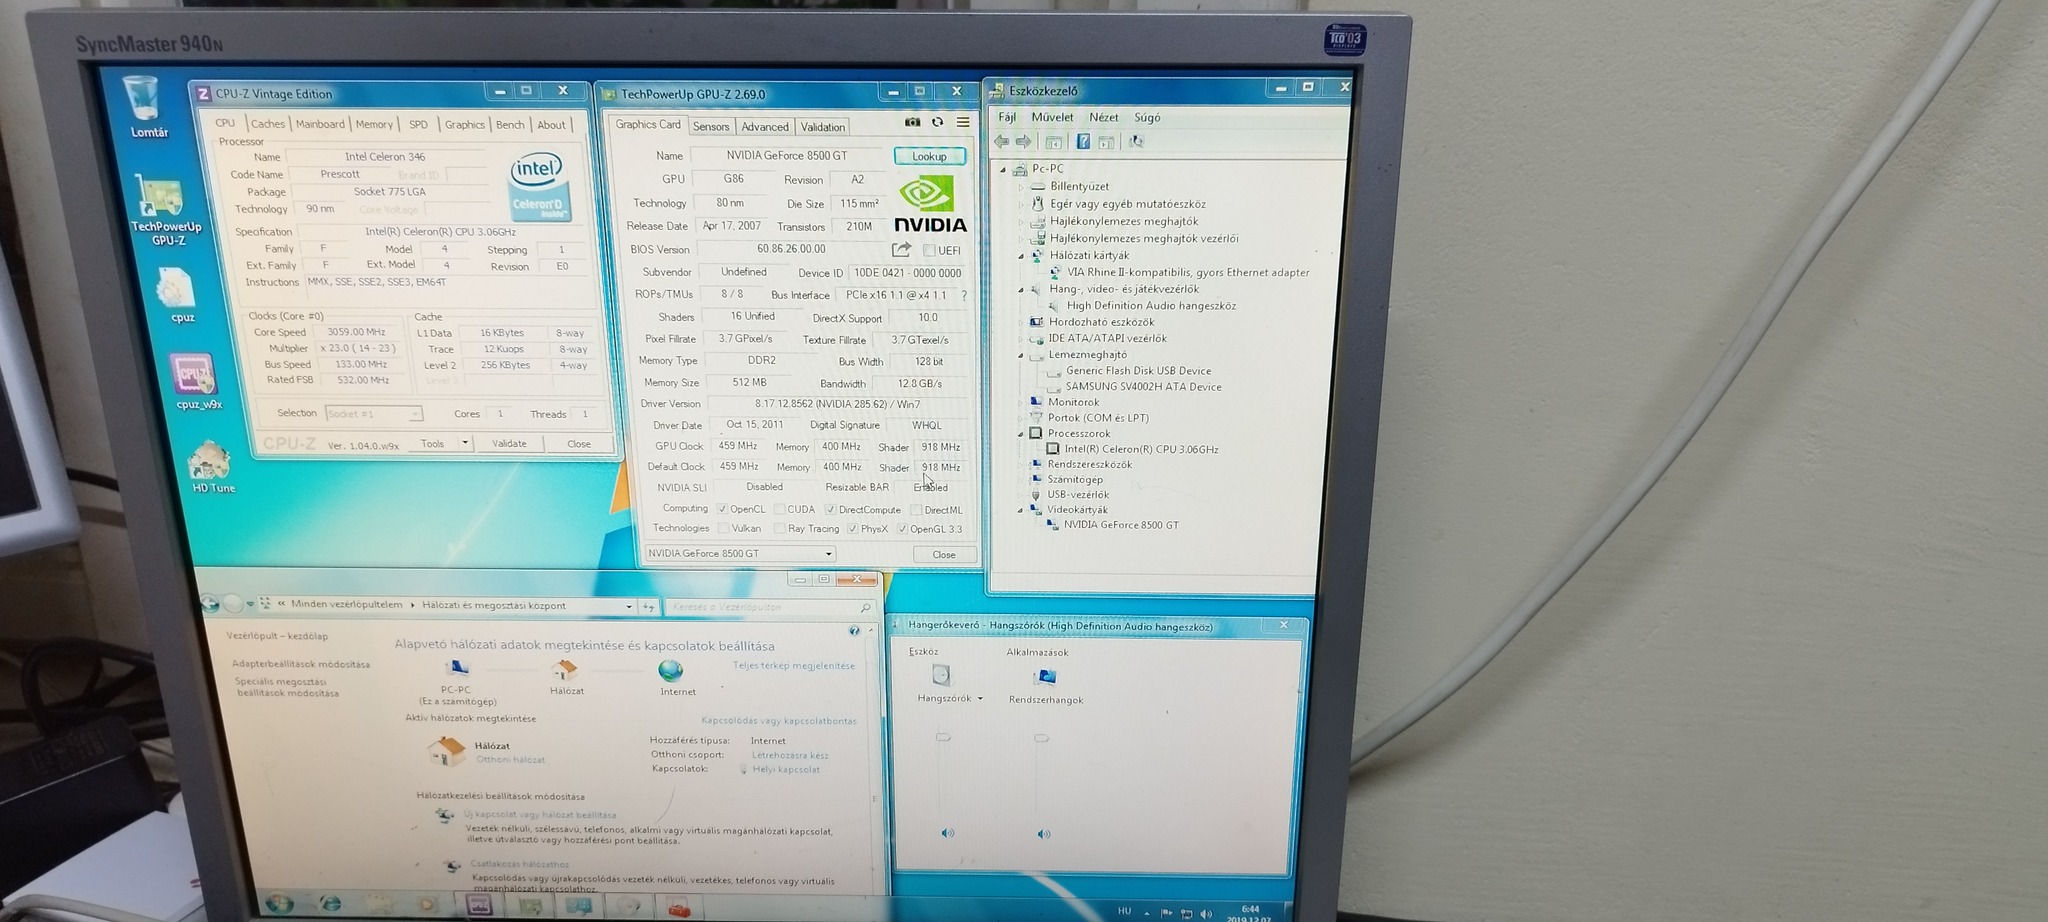This screenshot has height=922, width=2048.
Task: Open the Nézet menu in Device Manager
Action: click(x=1104, y=117)
